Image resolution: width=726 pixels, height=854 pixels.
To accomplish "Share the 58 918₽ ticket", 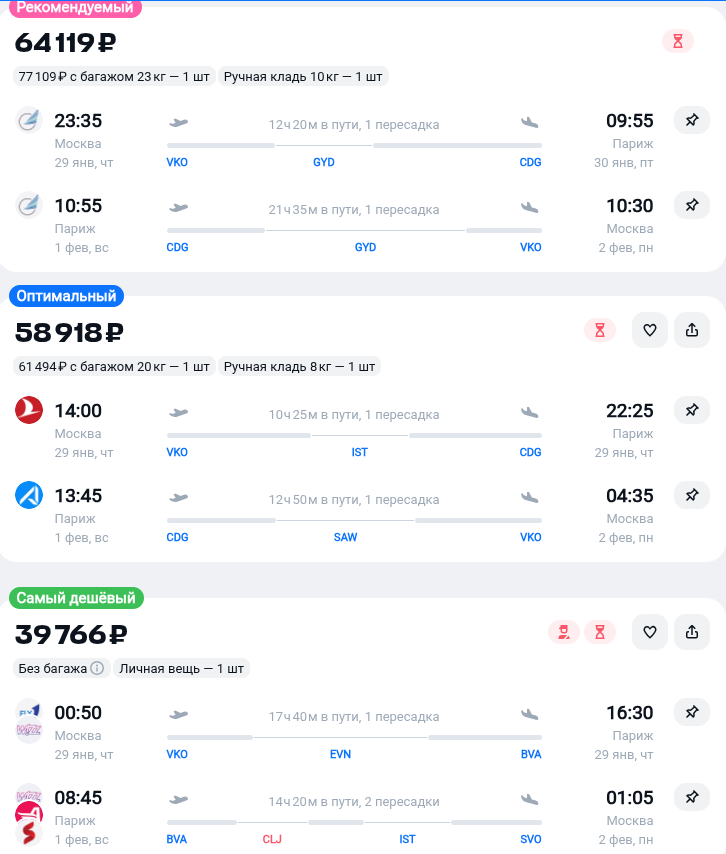I will coord(692,330).
